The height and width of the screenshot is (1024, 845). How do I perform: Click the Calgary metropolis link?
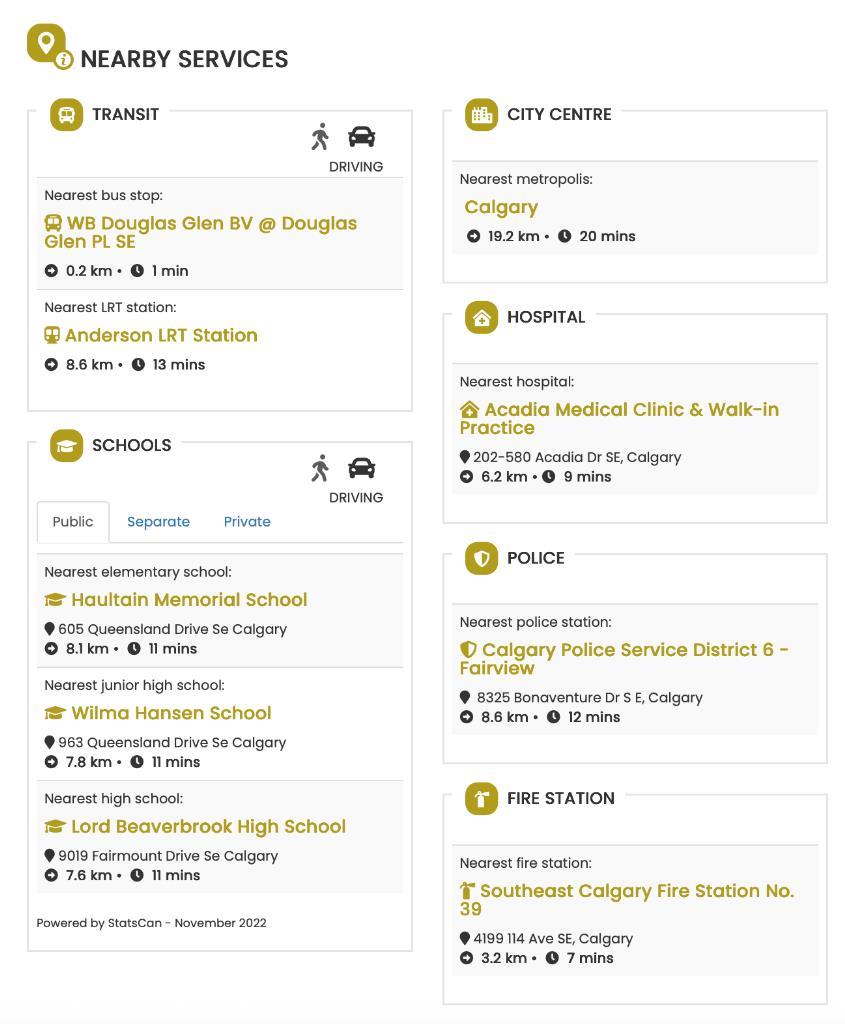pyautogui.click(x=501, y=208)
